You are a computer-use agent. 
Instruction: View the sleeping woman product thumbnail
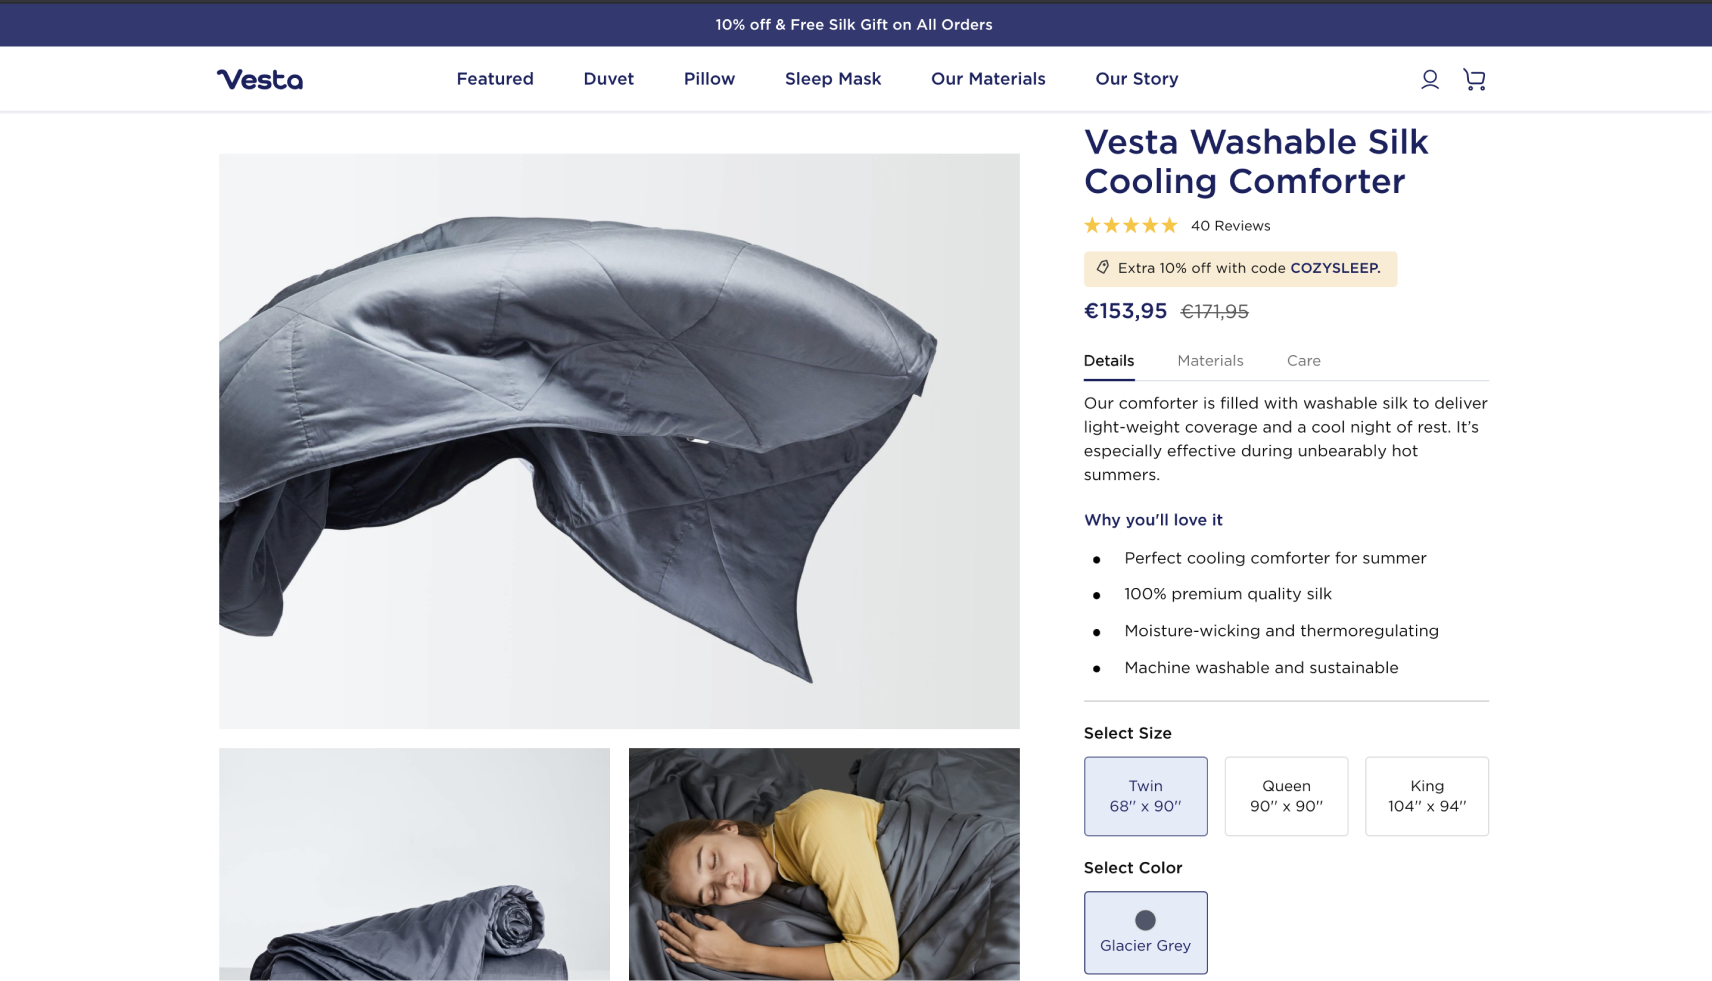[x=824, y=864]
